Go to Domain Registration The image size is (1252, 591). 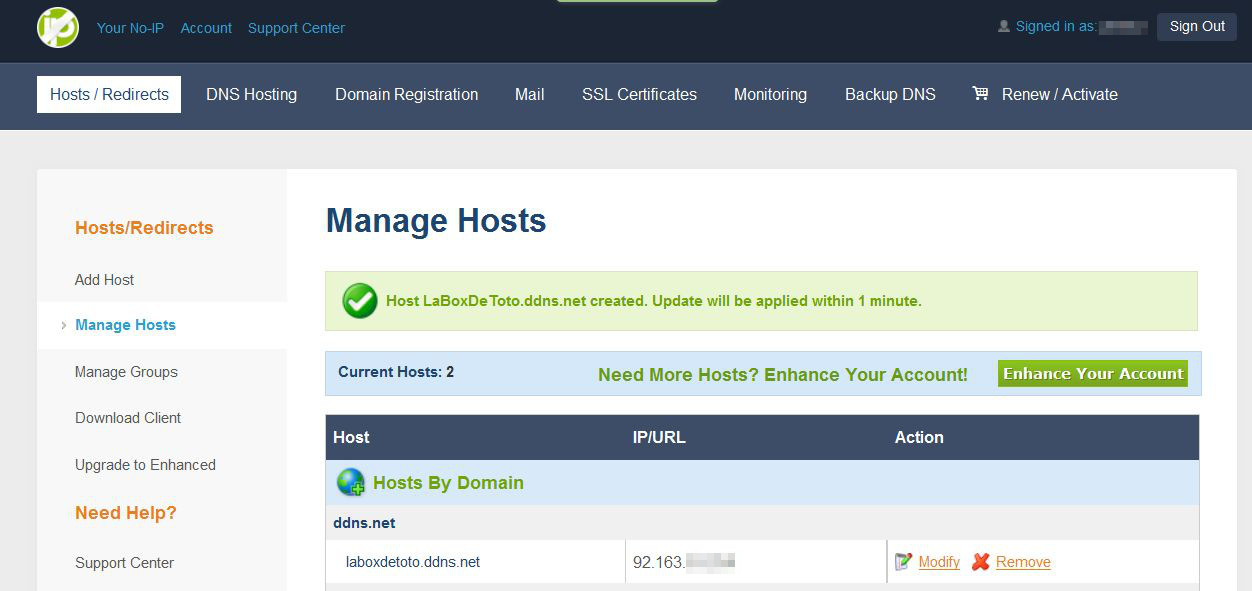(x=406, y=94)
